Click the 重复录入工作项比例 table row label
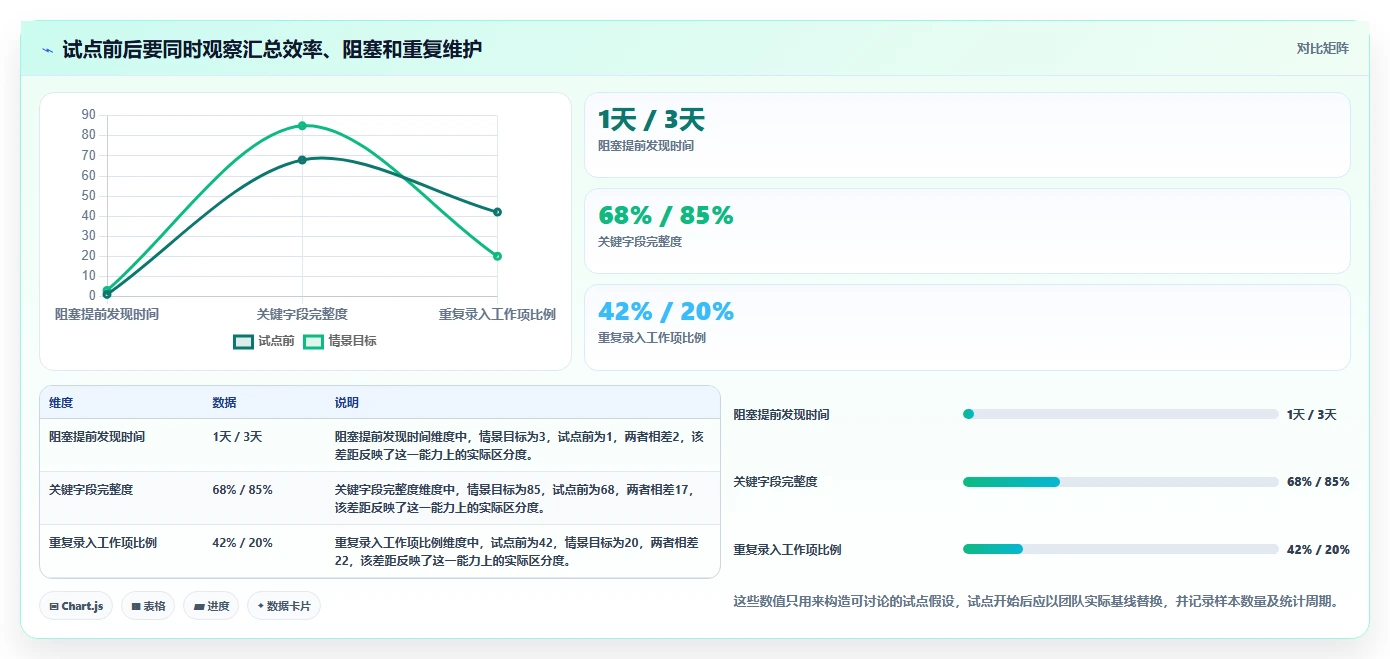 click(103, 543)
